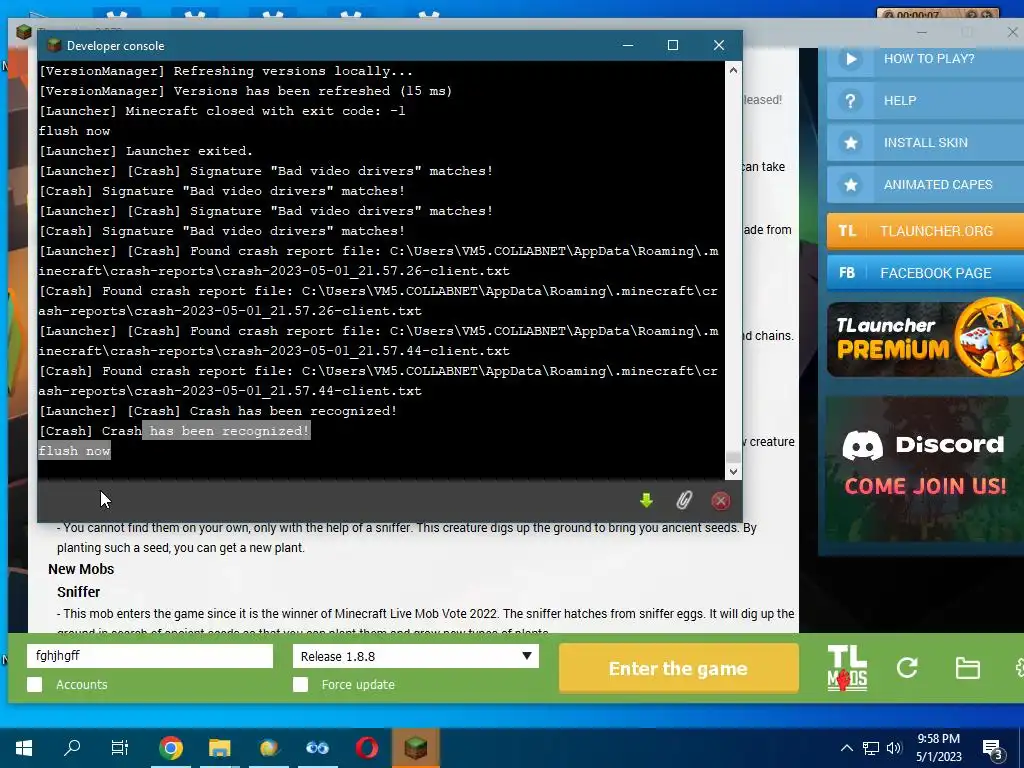The image size is (1024, 768).
Task: Click the 'Sniffer' heading text
Action: pyautogui.click(x=78, y=592)
